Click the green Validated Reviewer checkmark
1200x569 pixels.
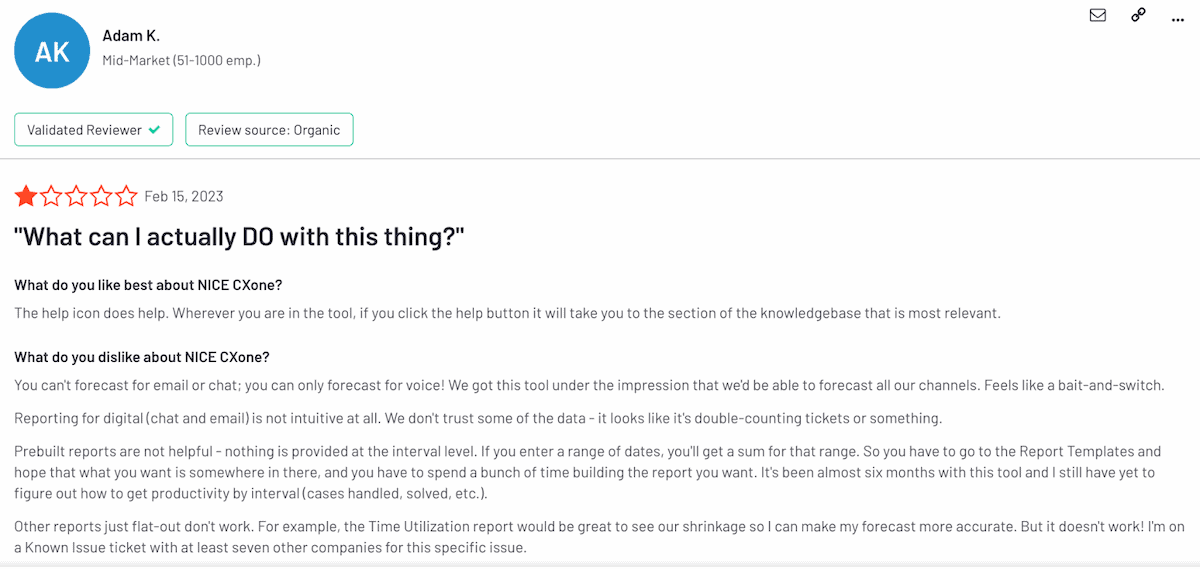pos(154,130)
